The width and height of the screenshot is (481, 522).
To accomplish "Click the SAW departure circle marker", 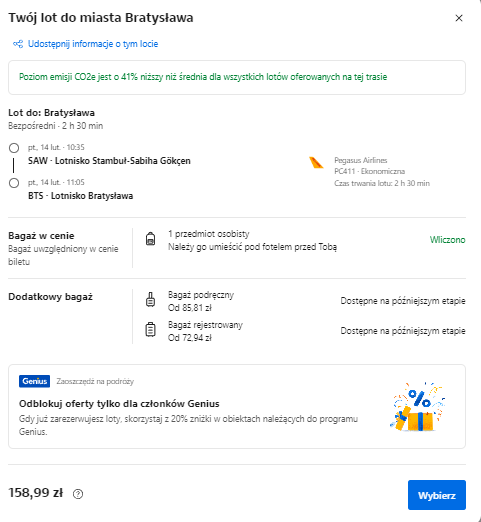I will tap(14, 148).
